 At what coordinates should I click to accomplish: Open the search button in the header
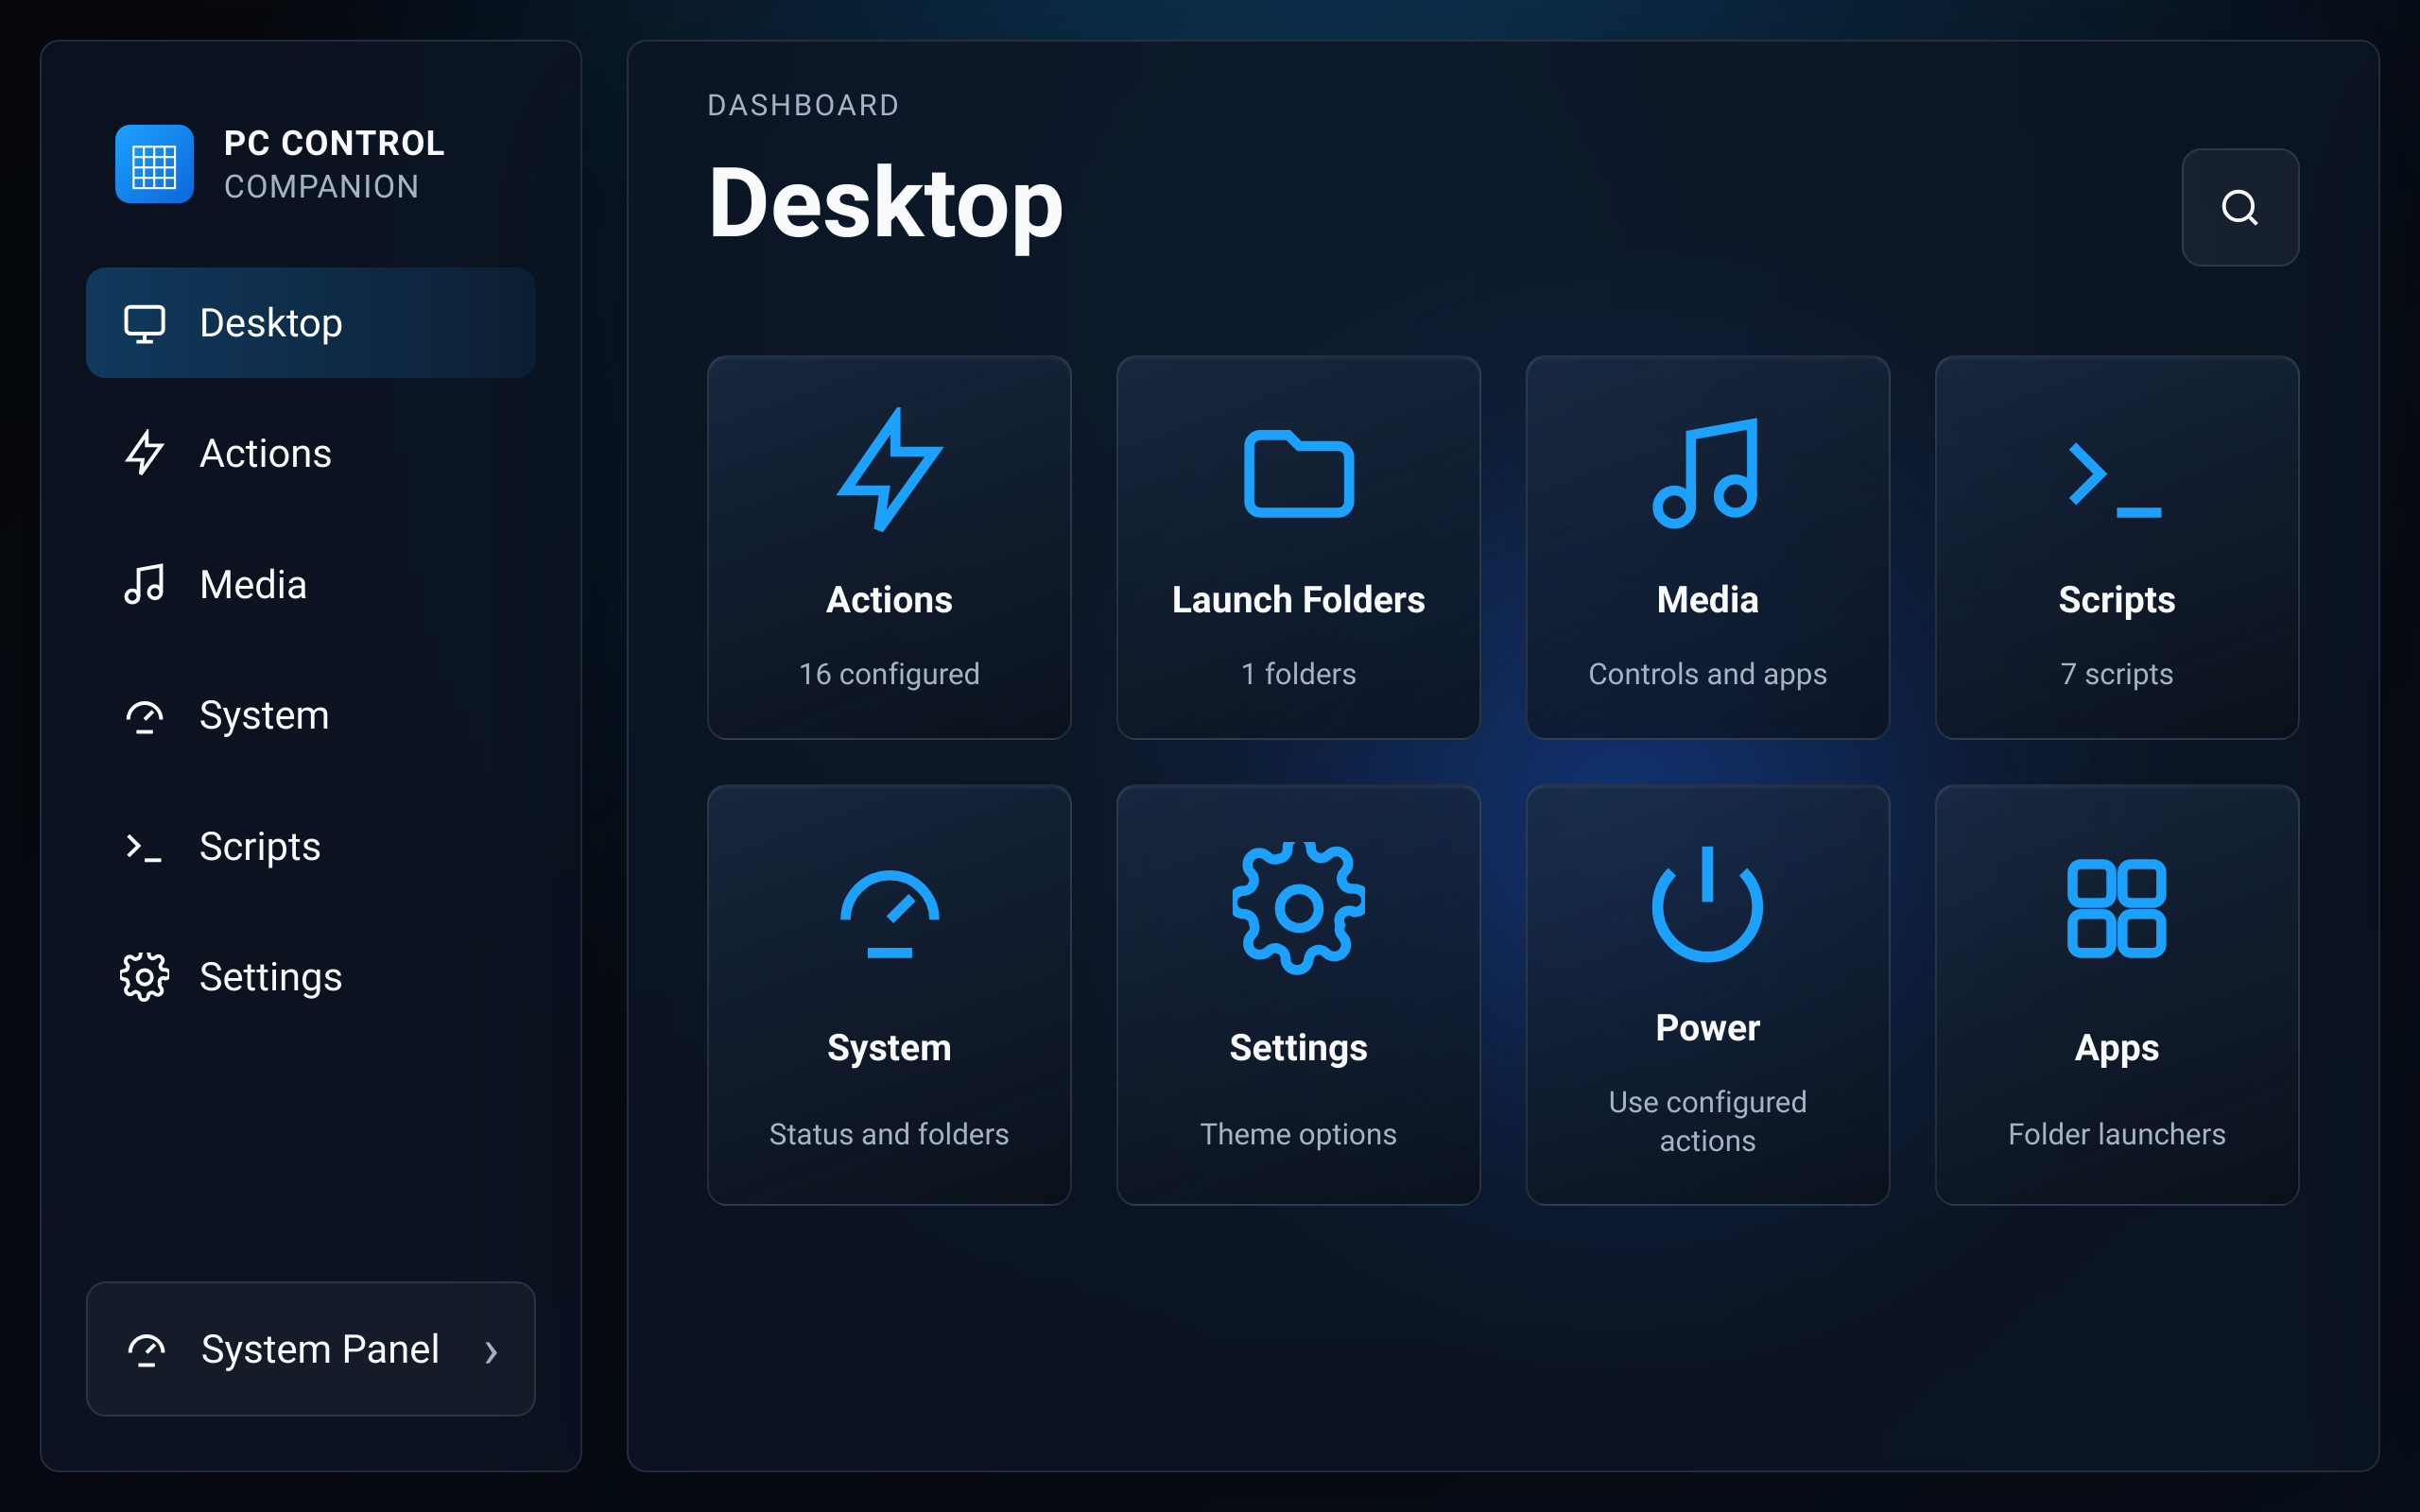[2240, 207]
